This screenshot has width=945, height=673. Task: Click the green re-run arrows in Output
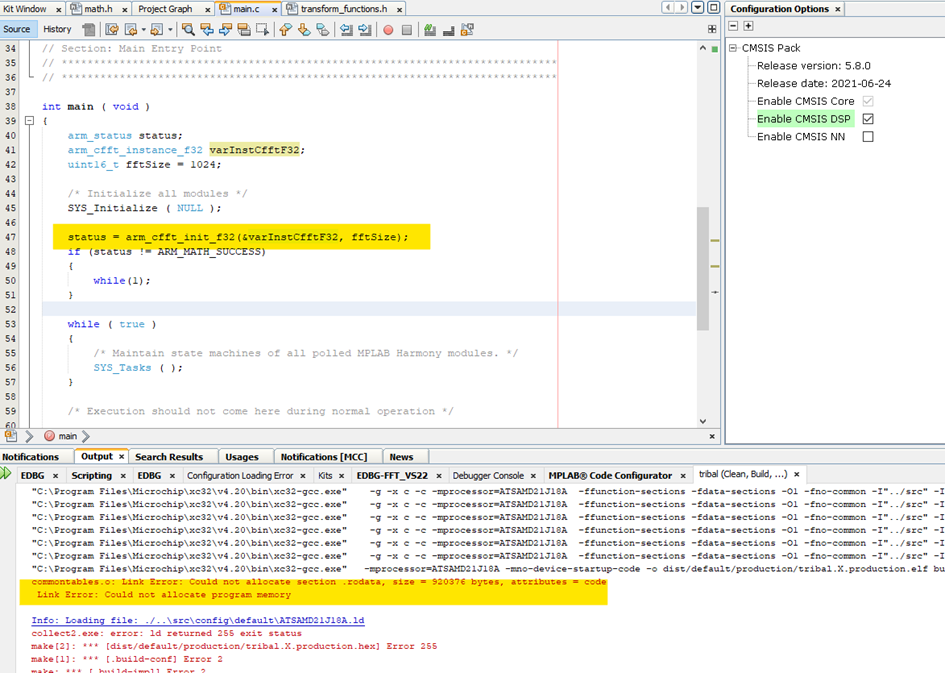tap(7, 474)
